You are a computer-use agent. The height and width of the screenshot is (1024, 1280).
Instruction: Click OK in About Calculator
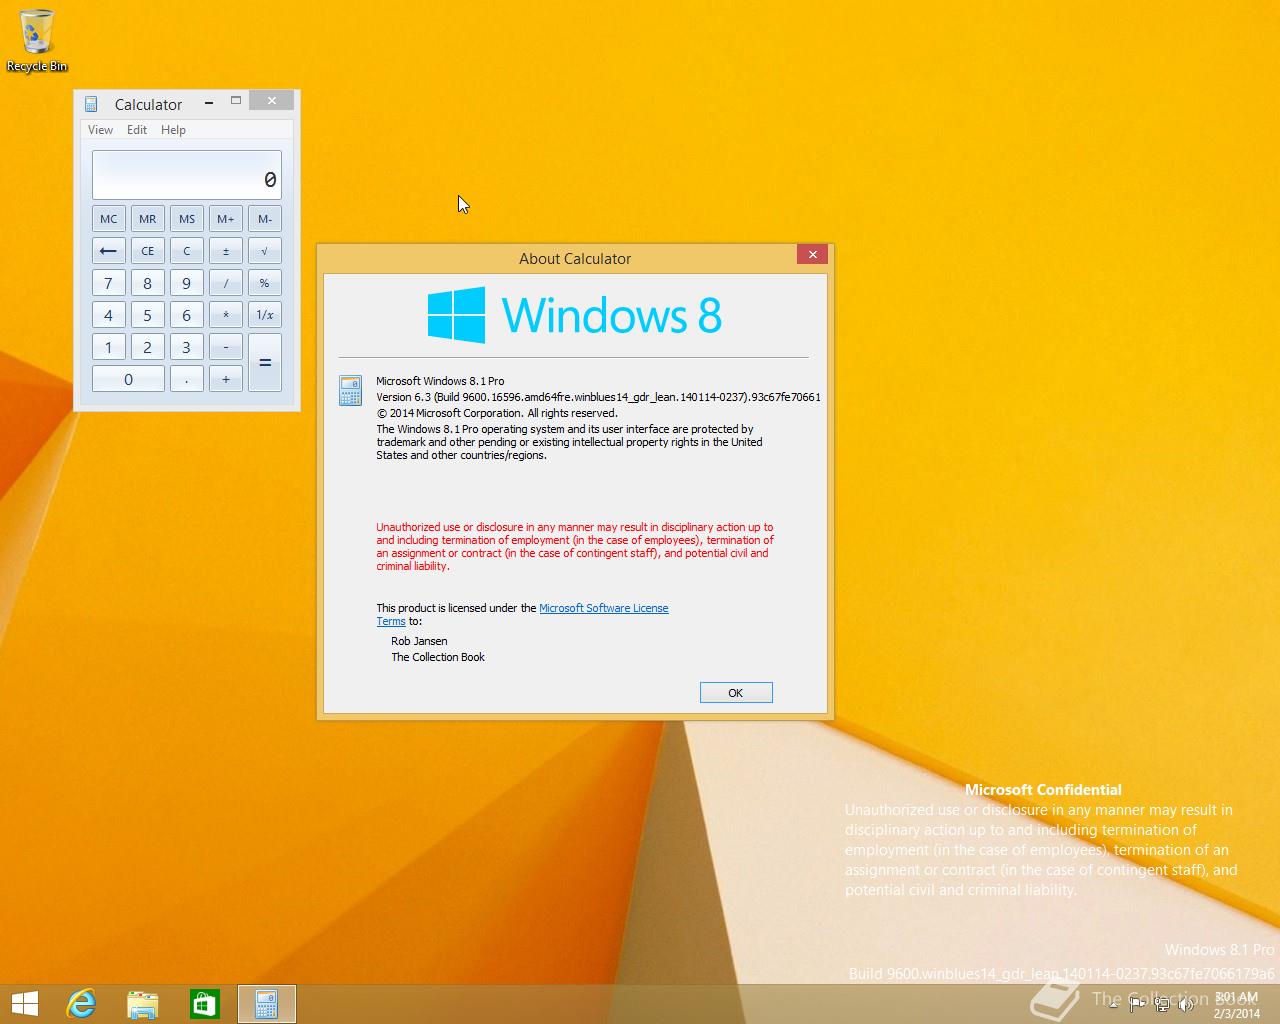point(736,693)
